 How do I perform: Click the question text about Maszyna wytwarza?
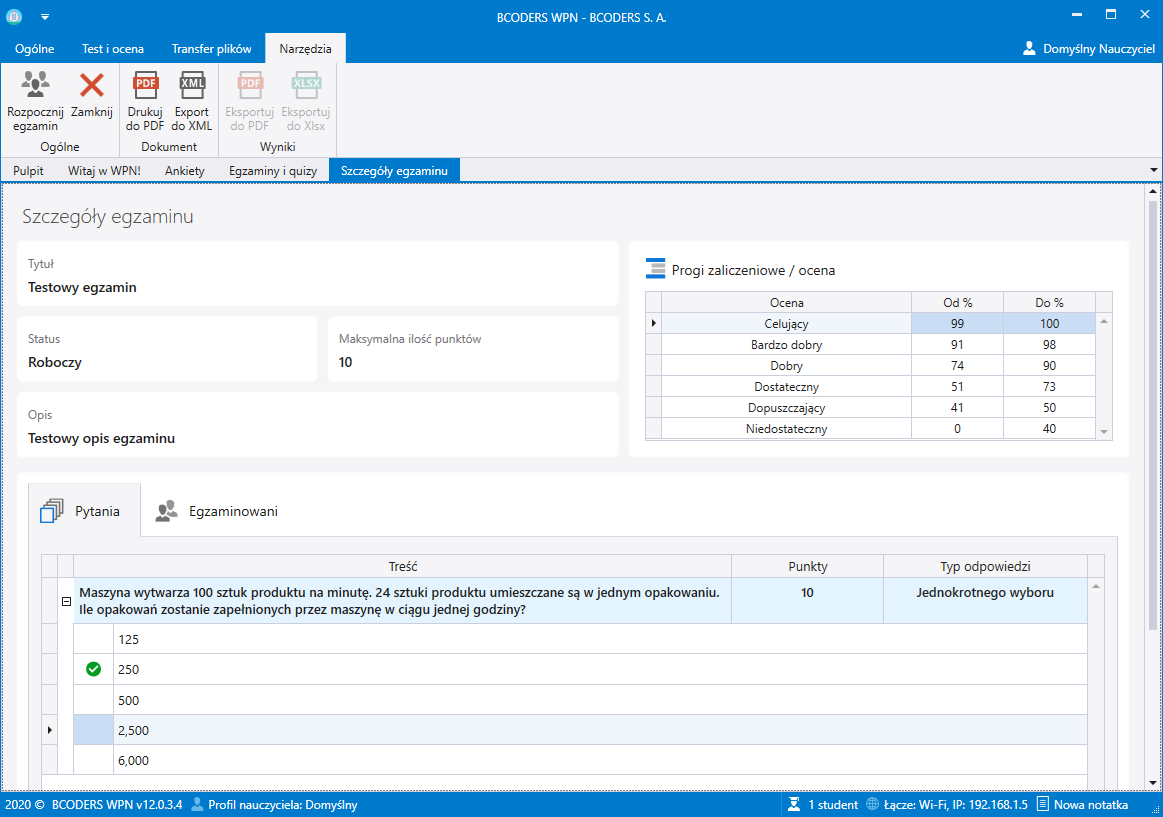(399, 601)
